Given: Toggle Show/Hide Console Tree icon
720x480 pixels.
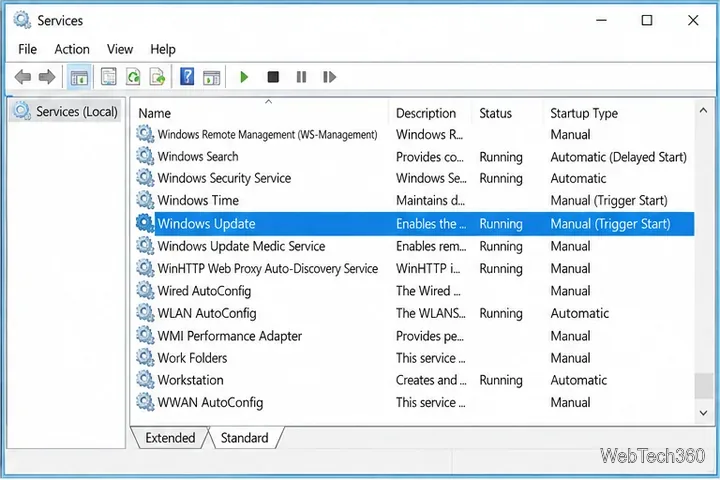Looking at the screenshot, I should (79, 77).
